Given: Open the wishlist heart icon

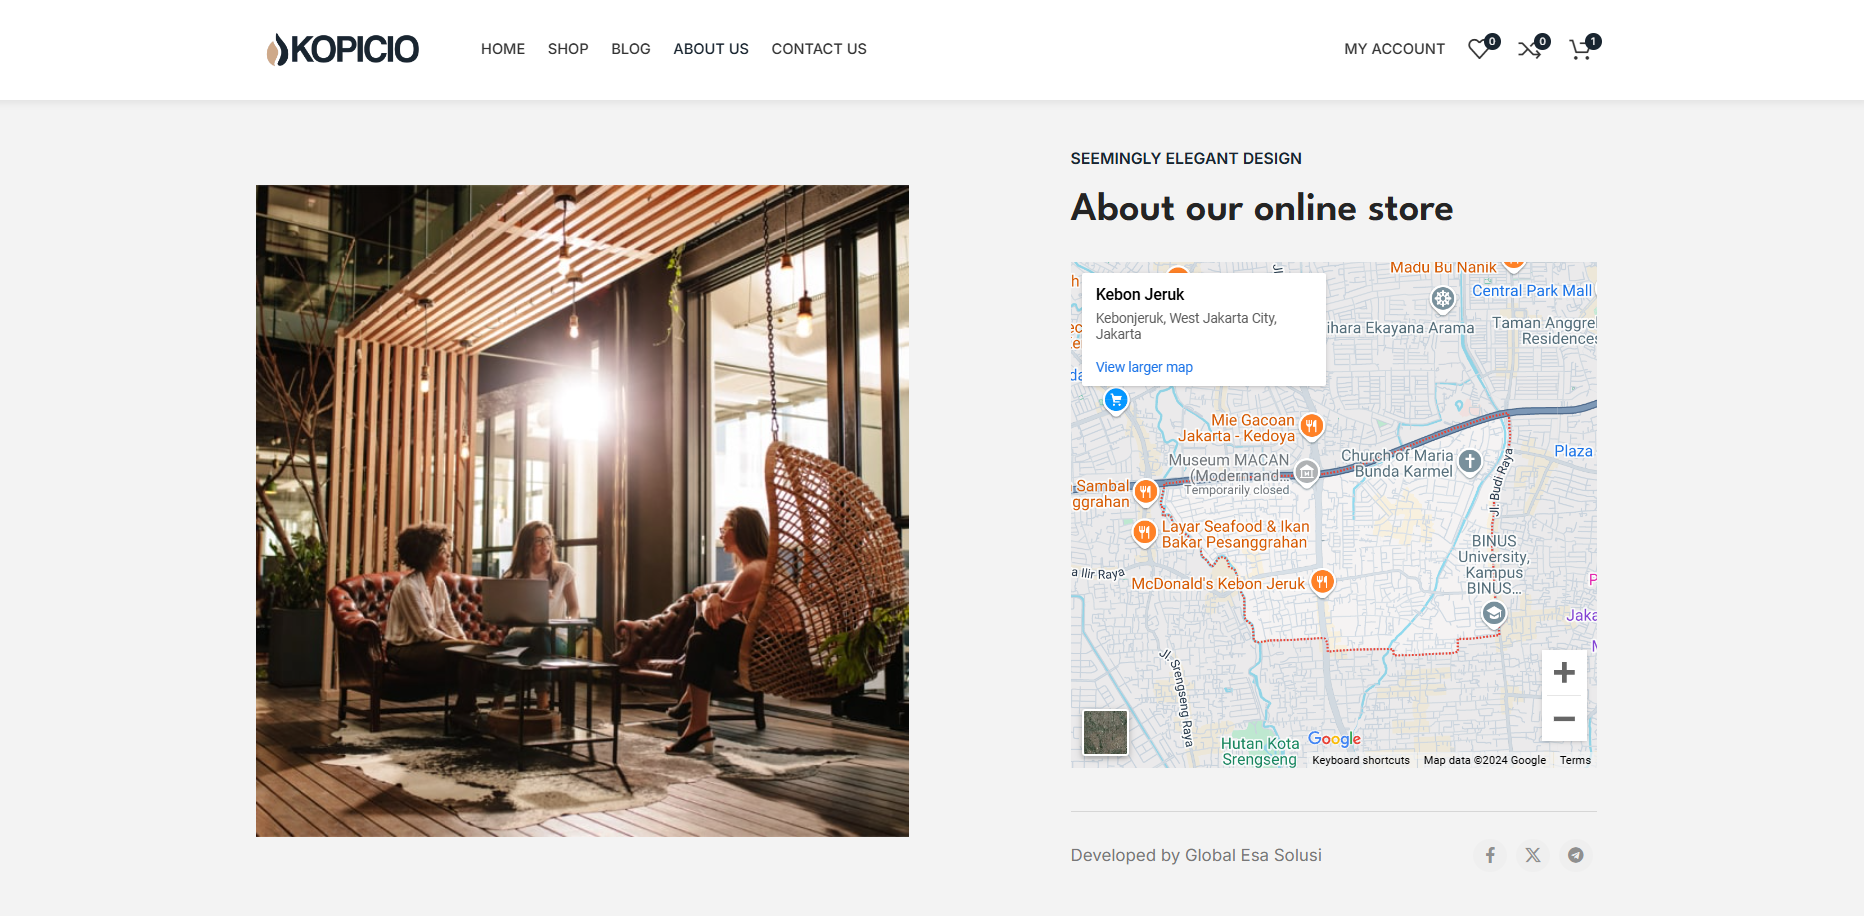Looking at the screenshot, I should coord(1479,49).
